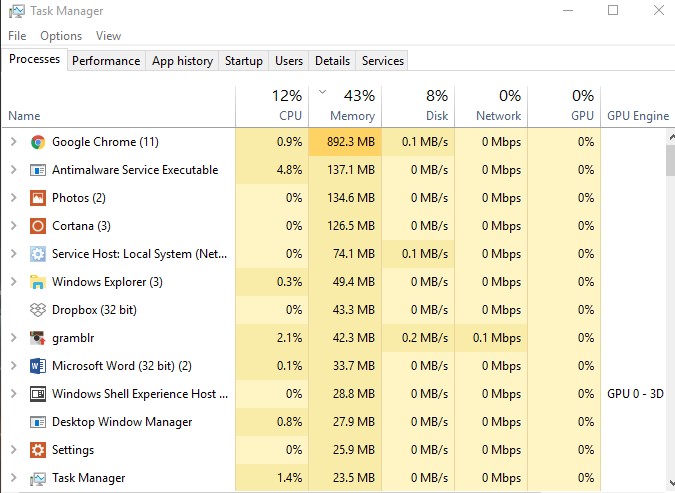Expand the Task Manager process row
The height and width of the screenshot is (493, 675).
(x=13, y=477)
